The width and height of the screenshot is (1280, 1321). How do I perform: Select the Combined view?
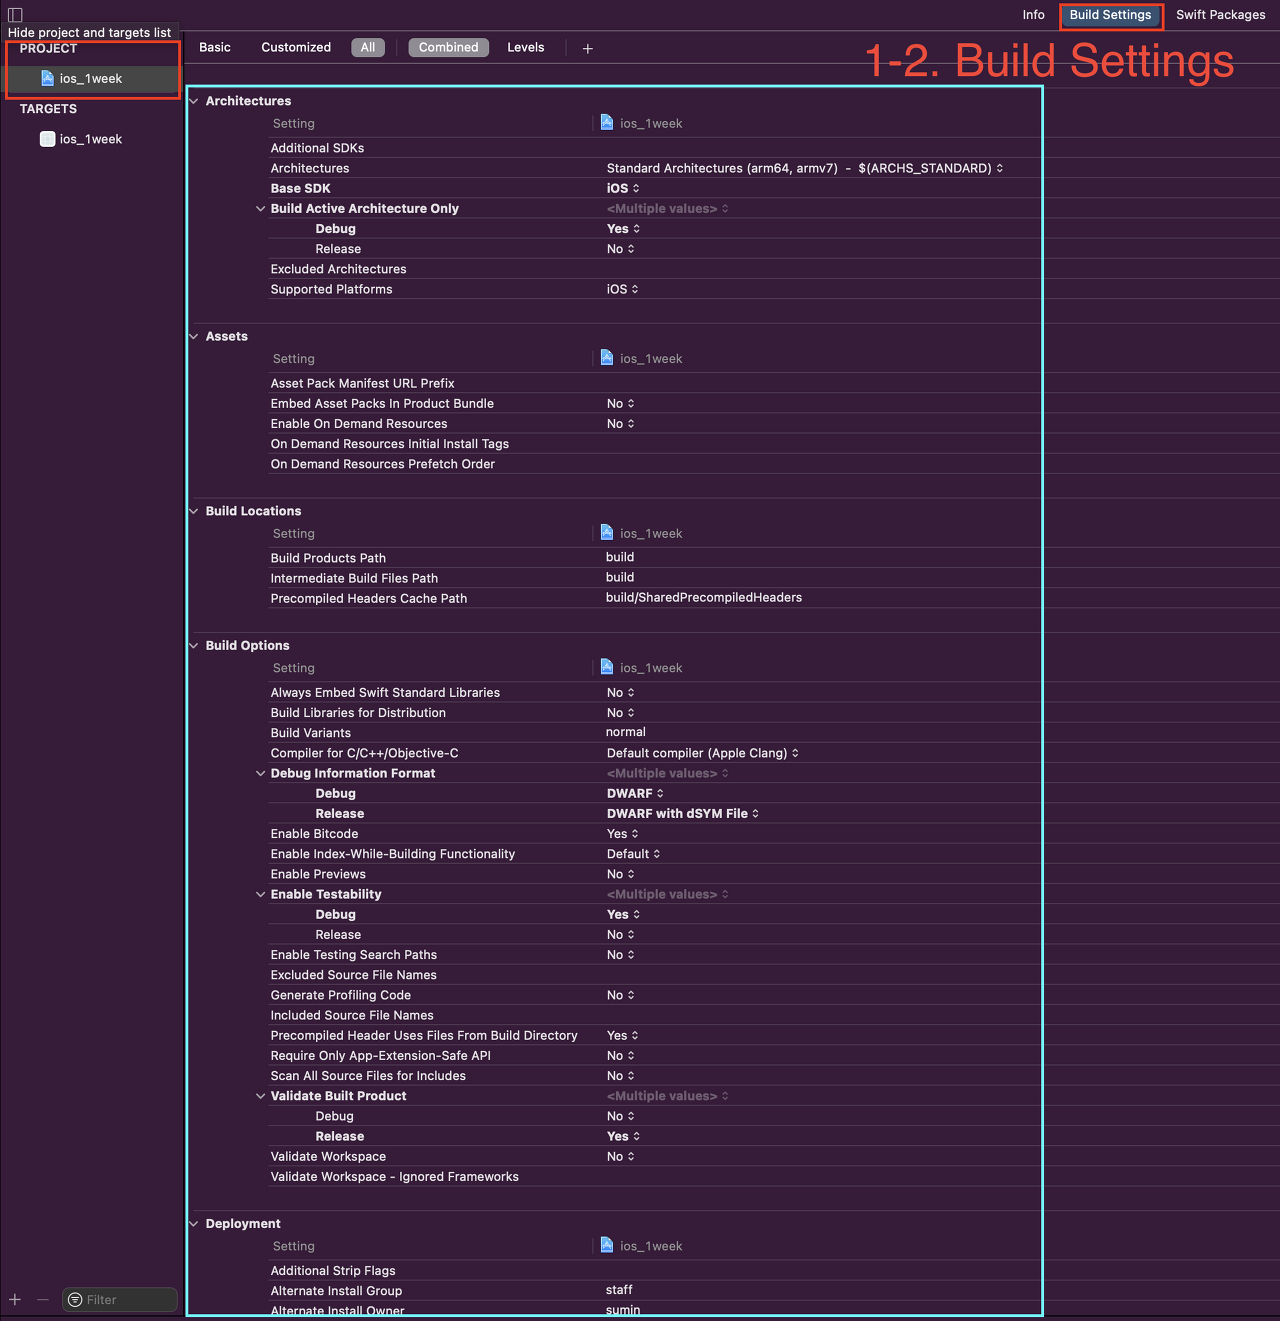(448, 47)
